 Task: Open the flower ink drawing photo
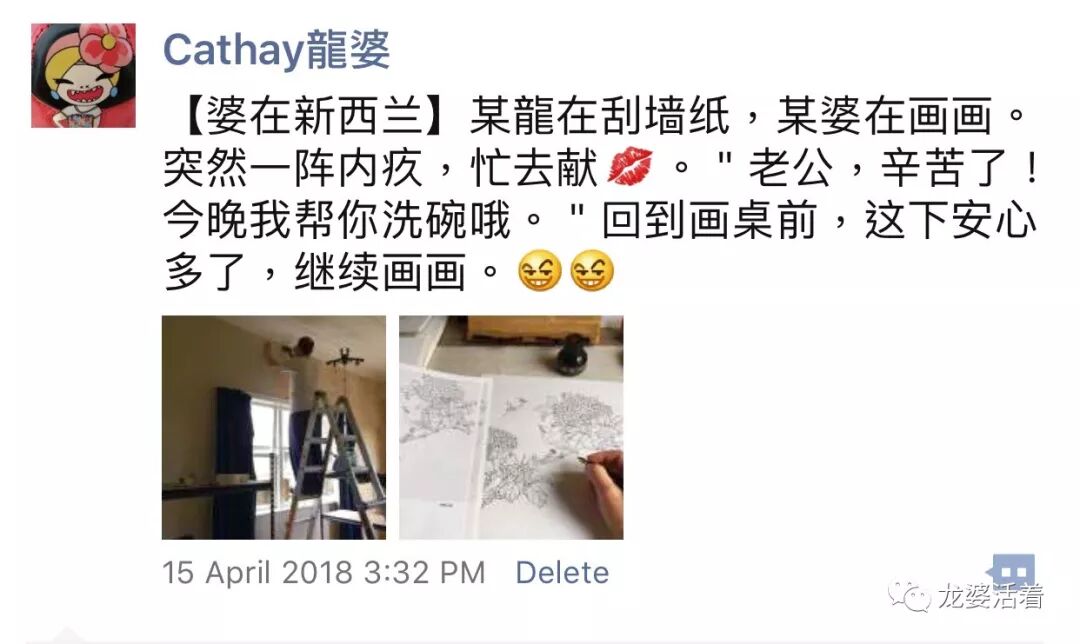[511, 427]
